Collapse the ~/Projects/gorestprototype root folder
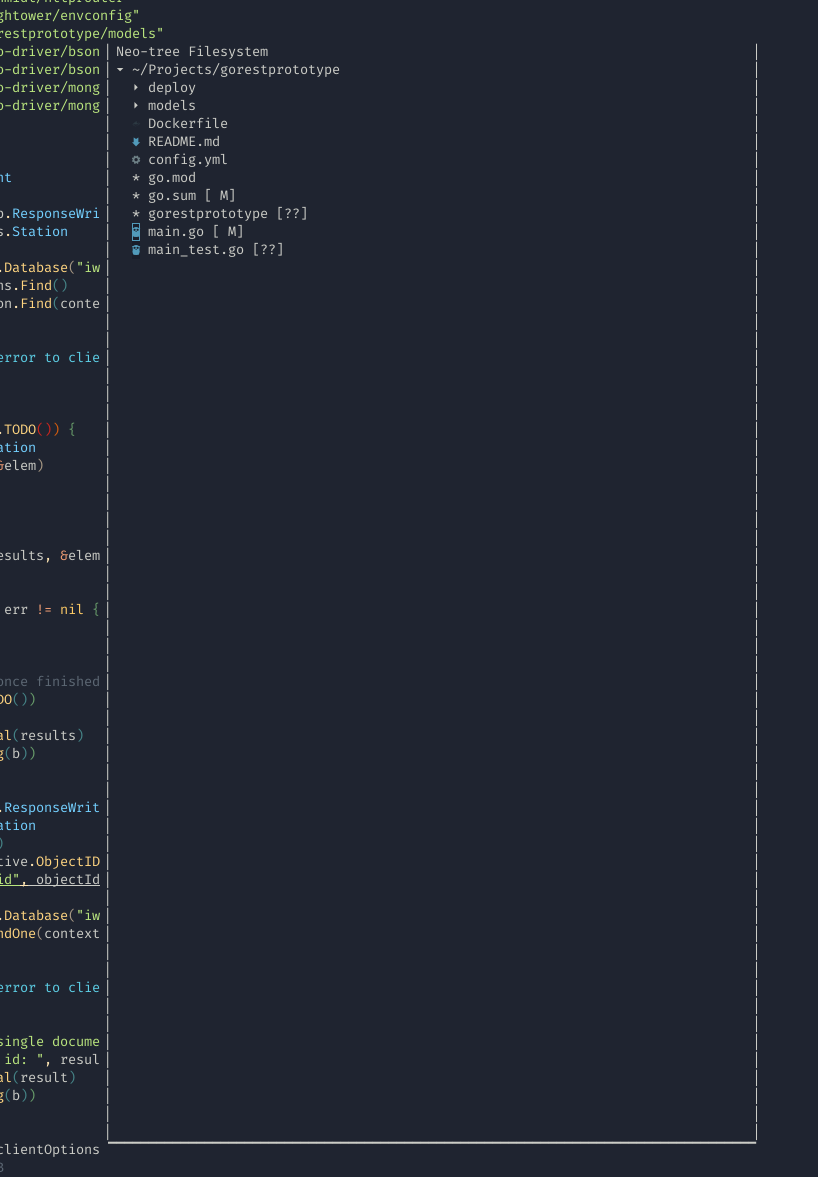The width and height of the screenshot is (818, 1177). coord(120,70)
